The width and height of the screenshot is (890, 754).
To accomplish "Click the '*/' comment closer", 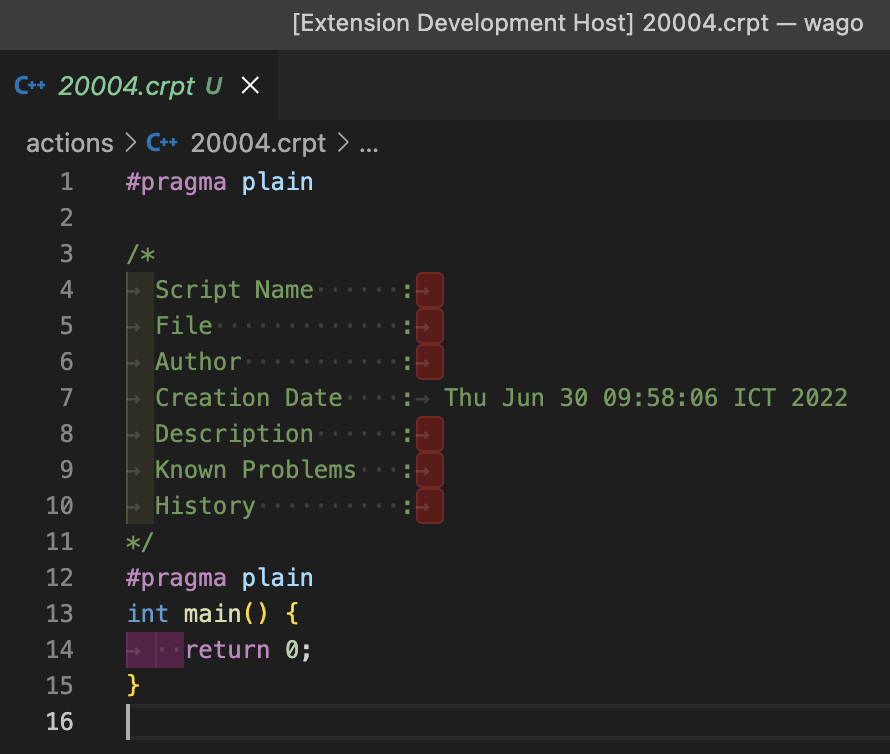I will pos(140,542).
